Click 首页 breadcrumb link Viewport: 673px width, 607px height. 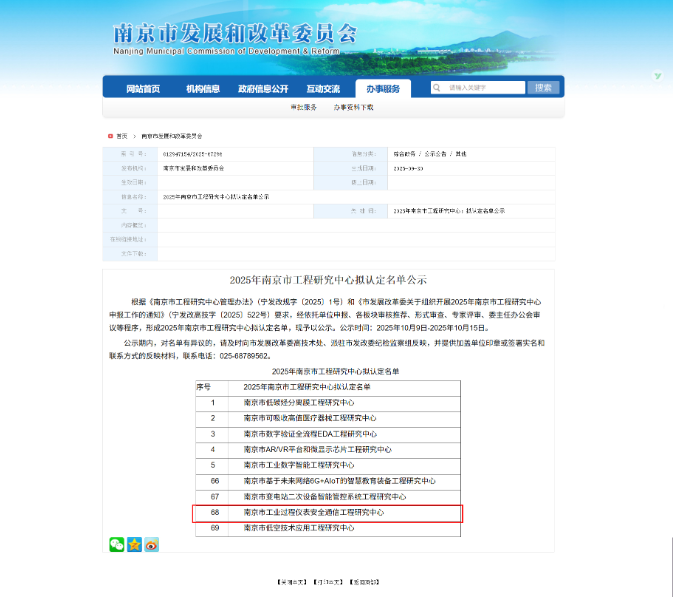(x=122, y=135)
